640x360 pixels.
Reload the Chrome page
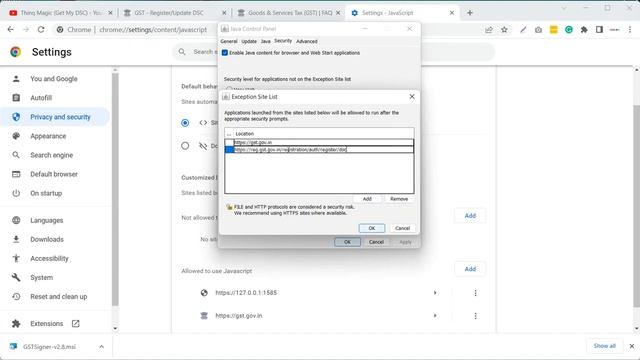[41, 29]
